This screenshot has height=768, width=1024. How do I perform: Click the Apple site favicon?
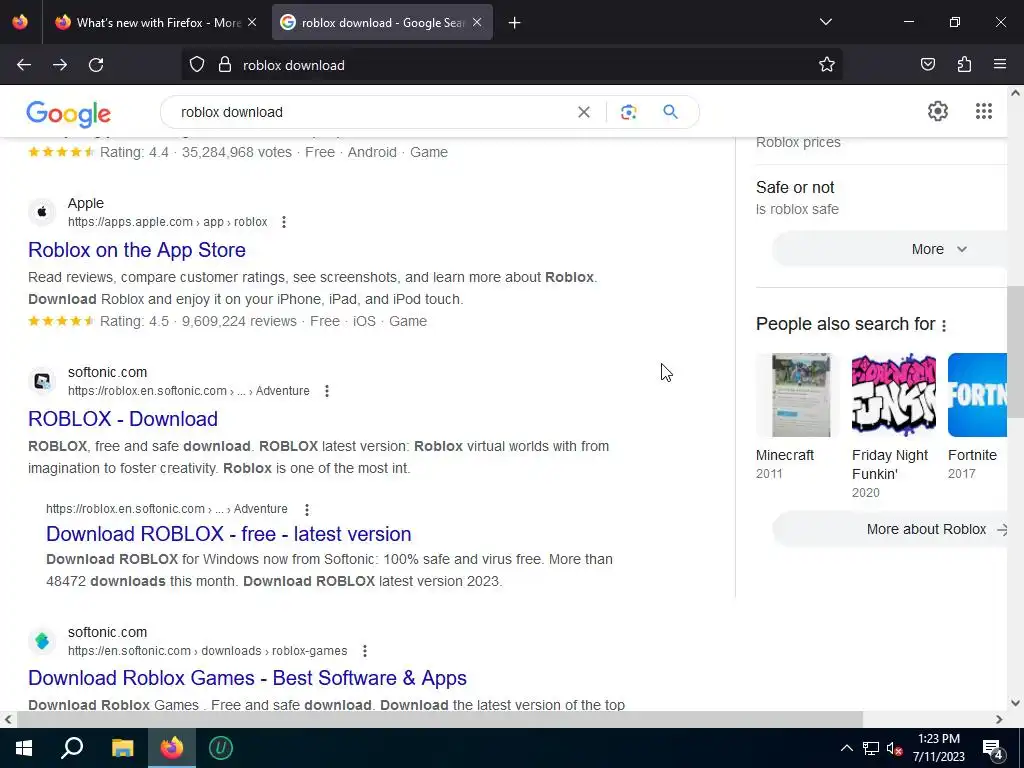click(x=42, y=212)
